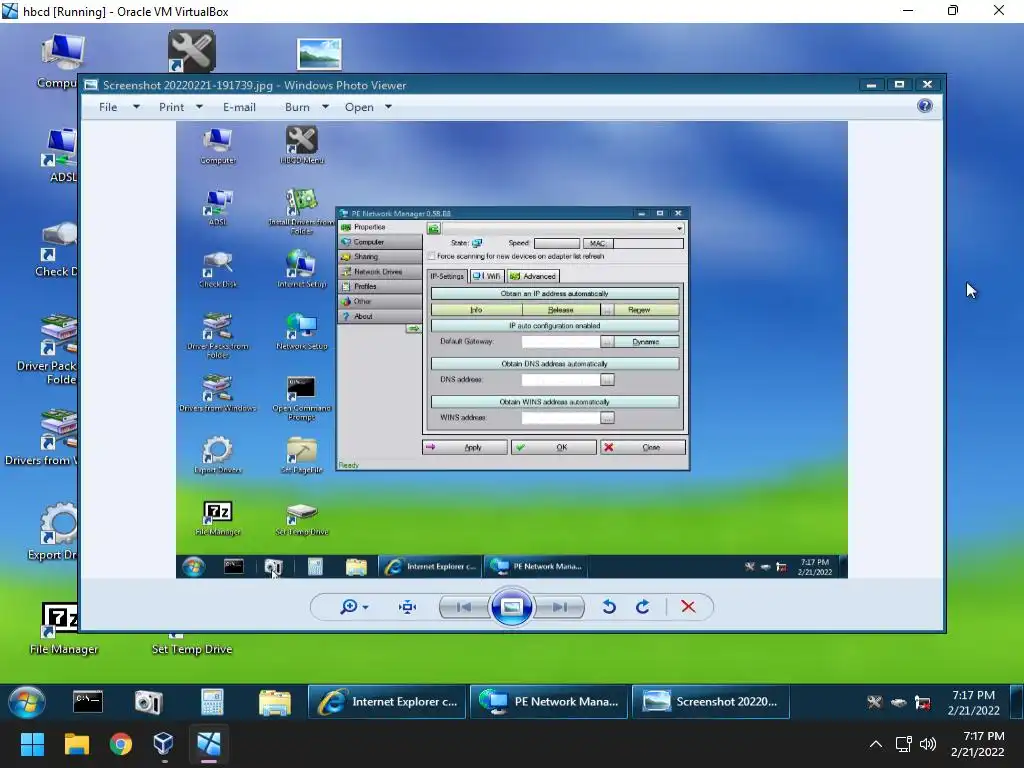Select the 7z File Manager desktop icon
Screen dimensions: 1024x768
(61, 628)
